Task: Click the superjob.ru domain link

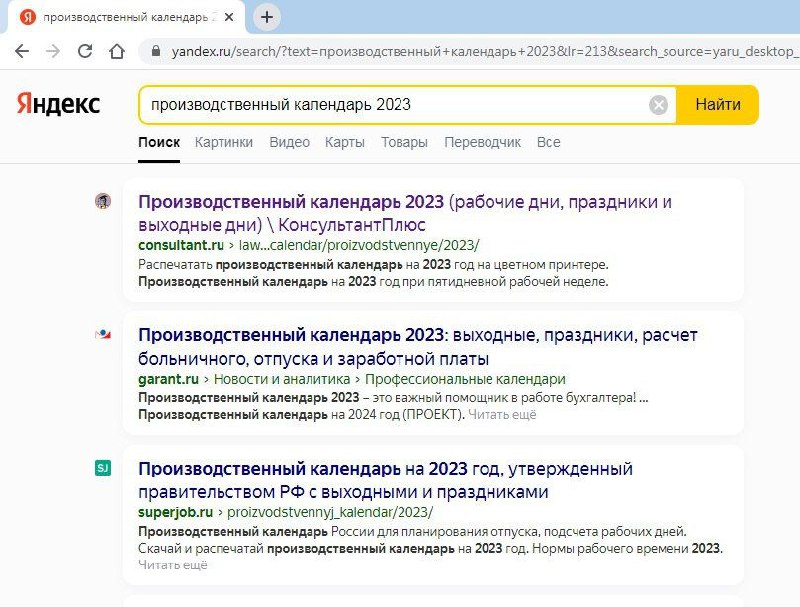Action: point(175,512)
